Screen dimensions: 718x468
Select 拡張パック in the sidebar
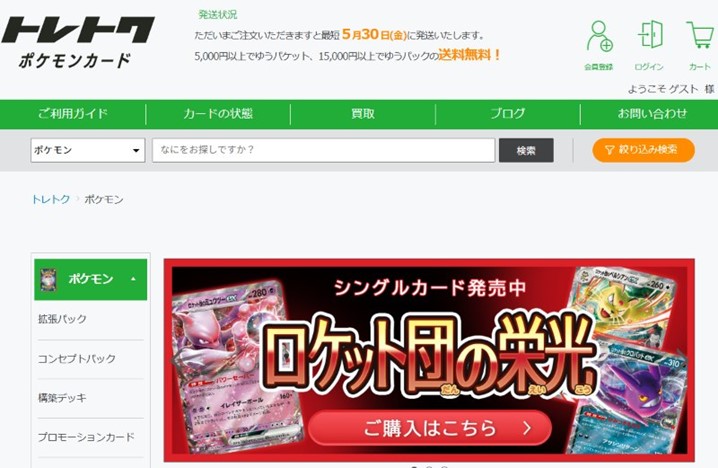62,319
